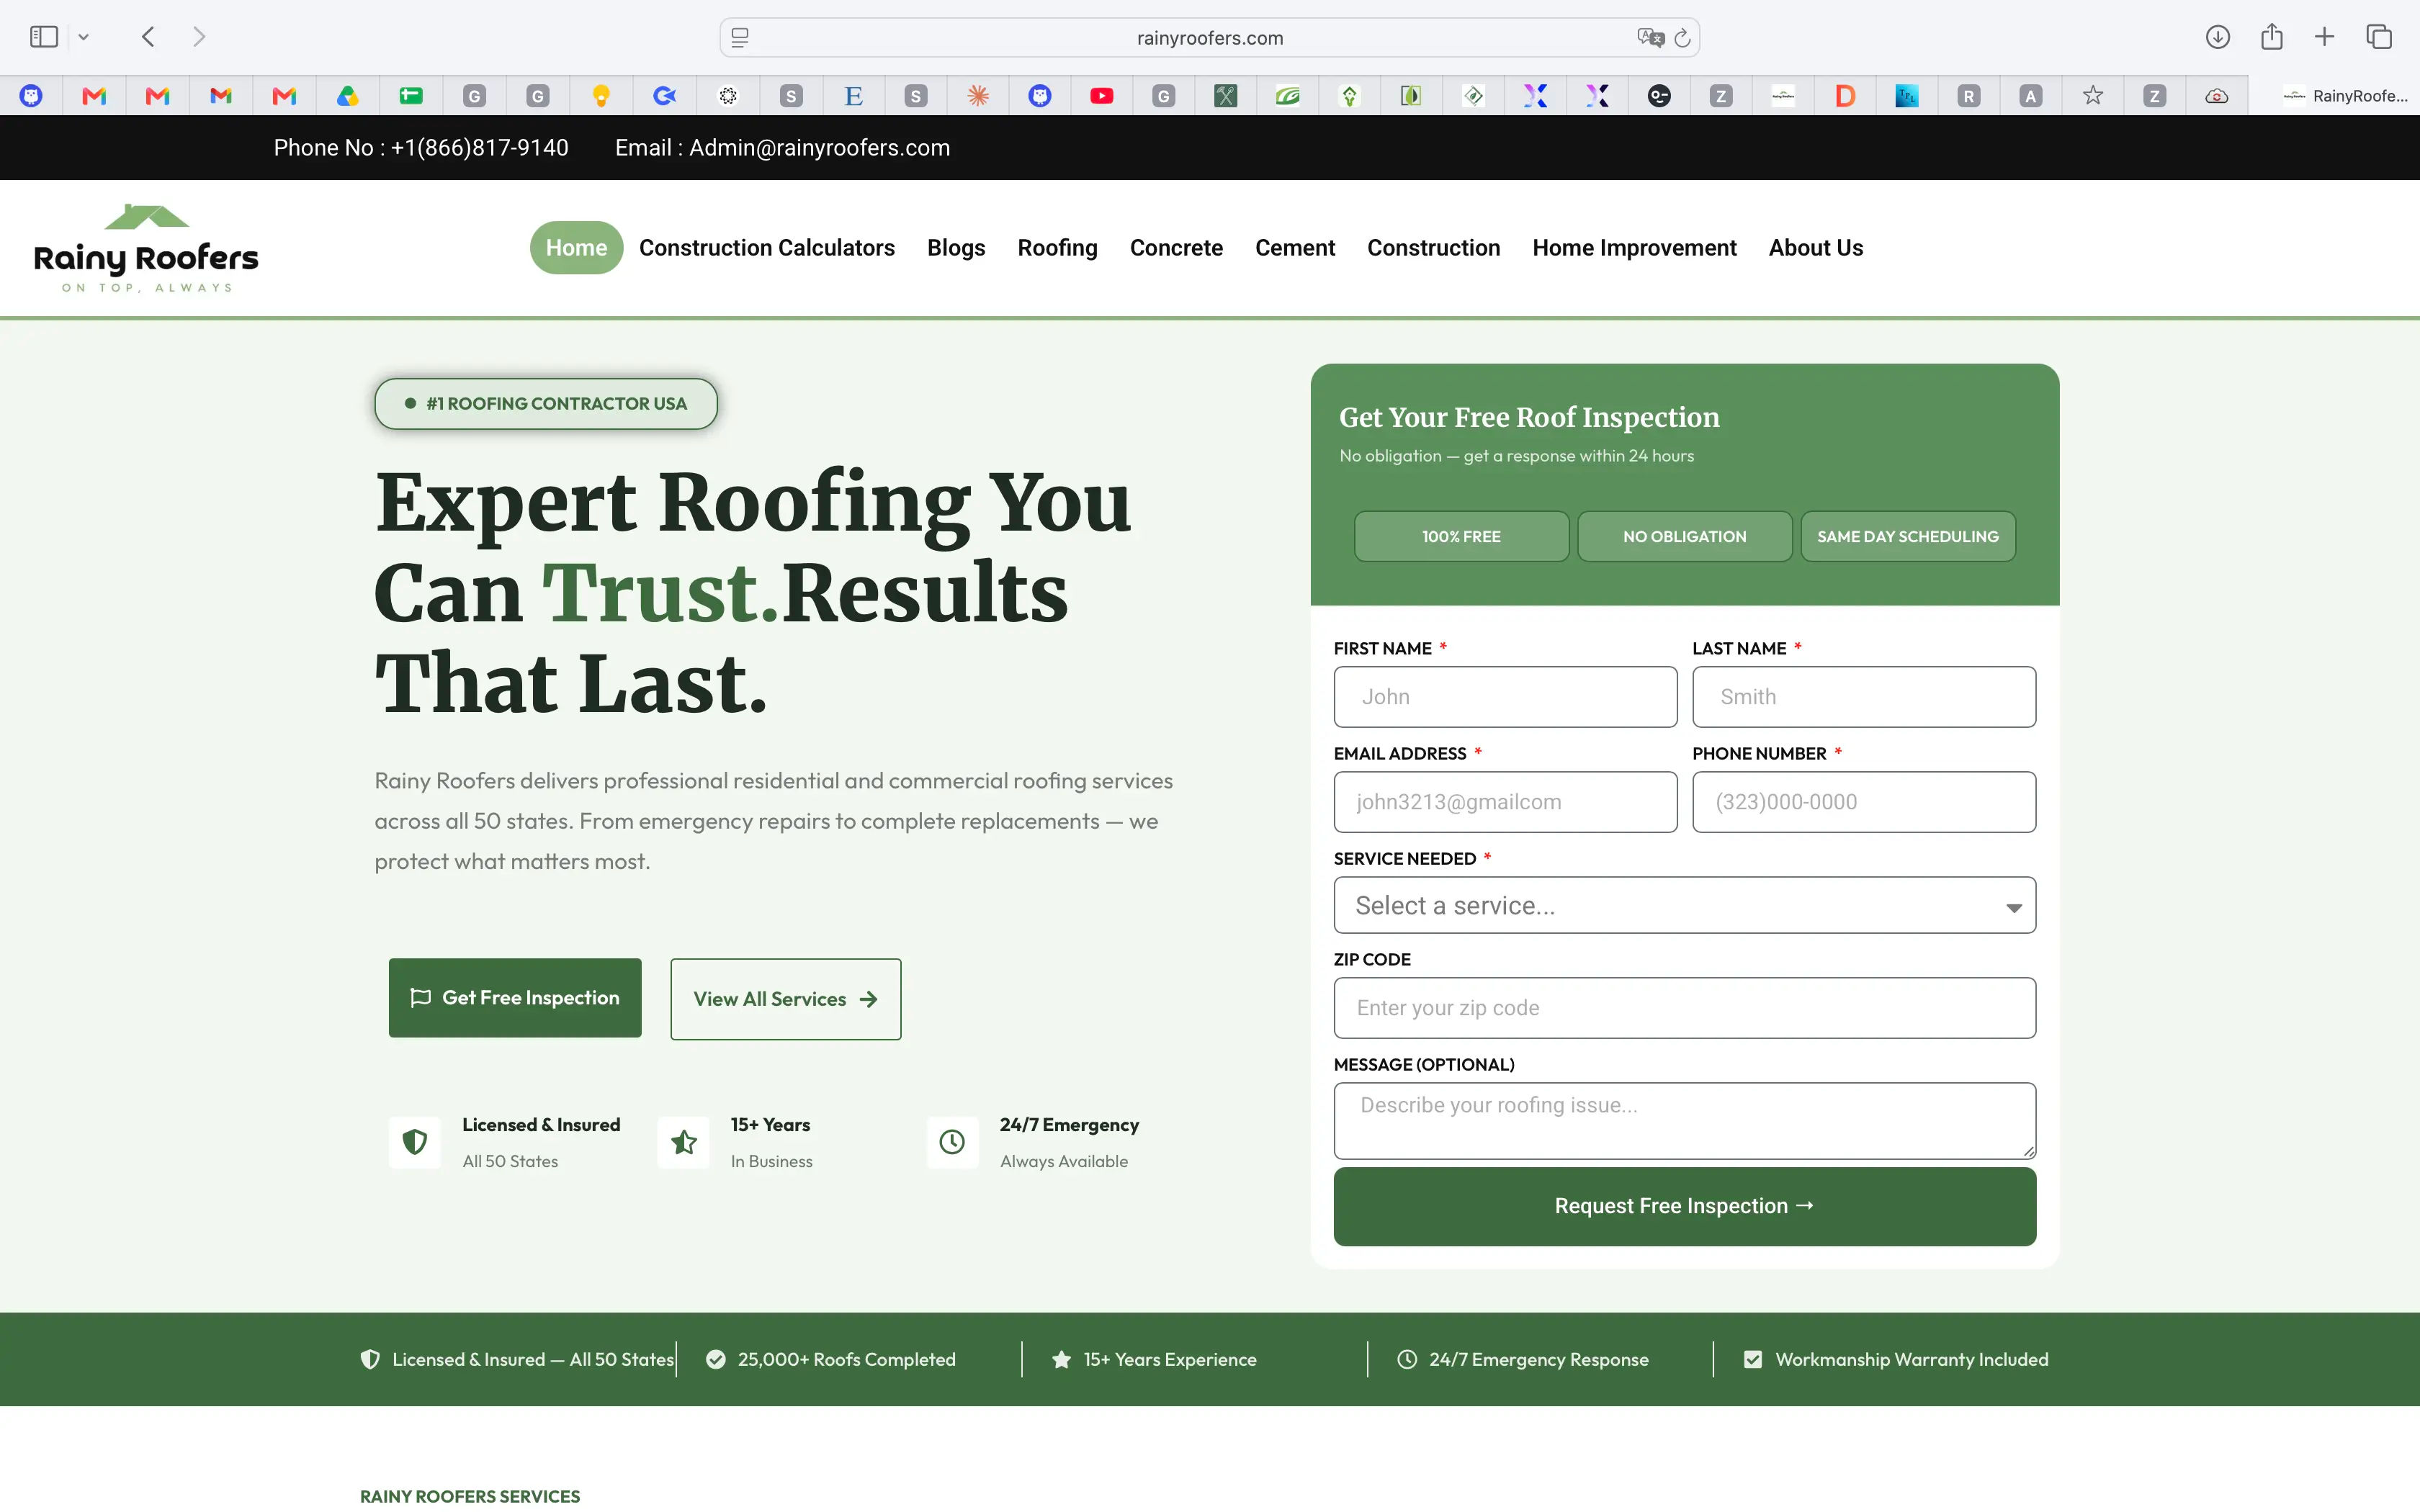Image resolution: width=2420 pixels, height=1512 pixels.
Task: Click the translate icon in address bar
Action: (x=1650, y=38)
